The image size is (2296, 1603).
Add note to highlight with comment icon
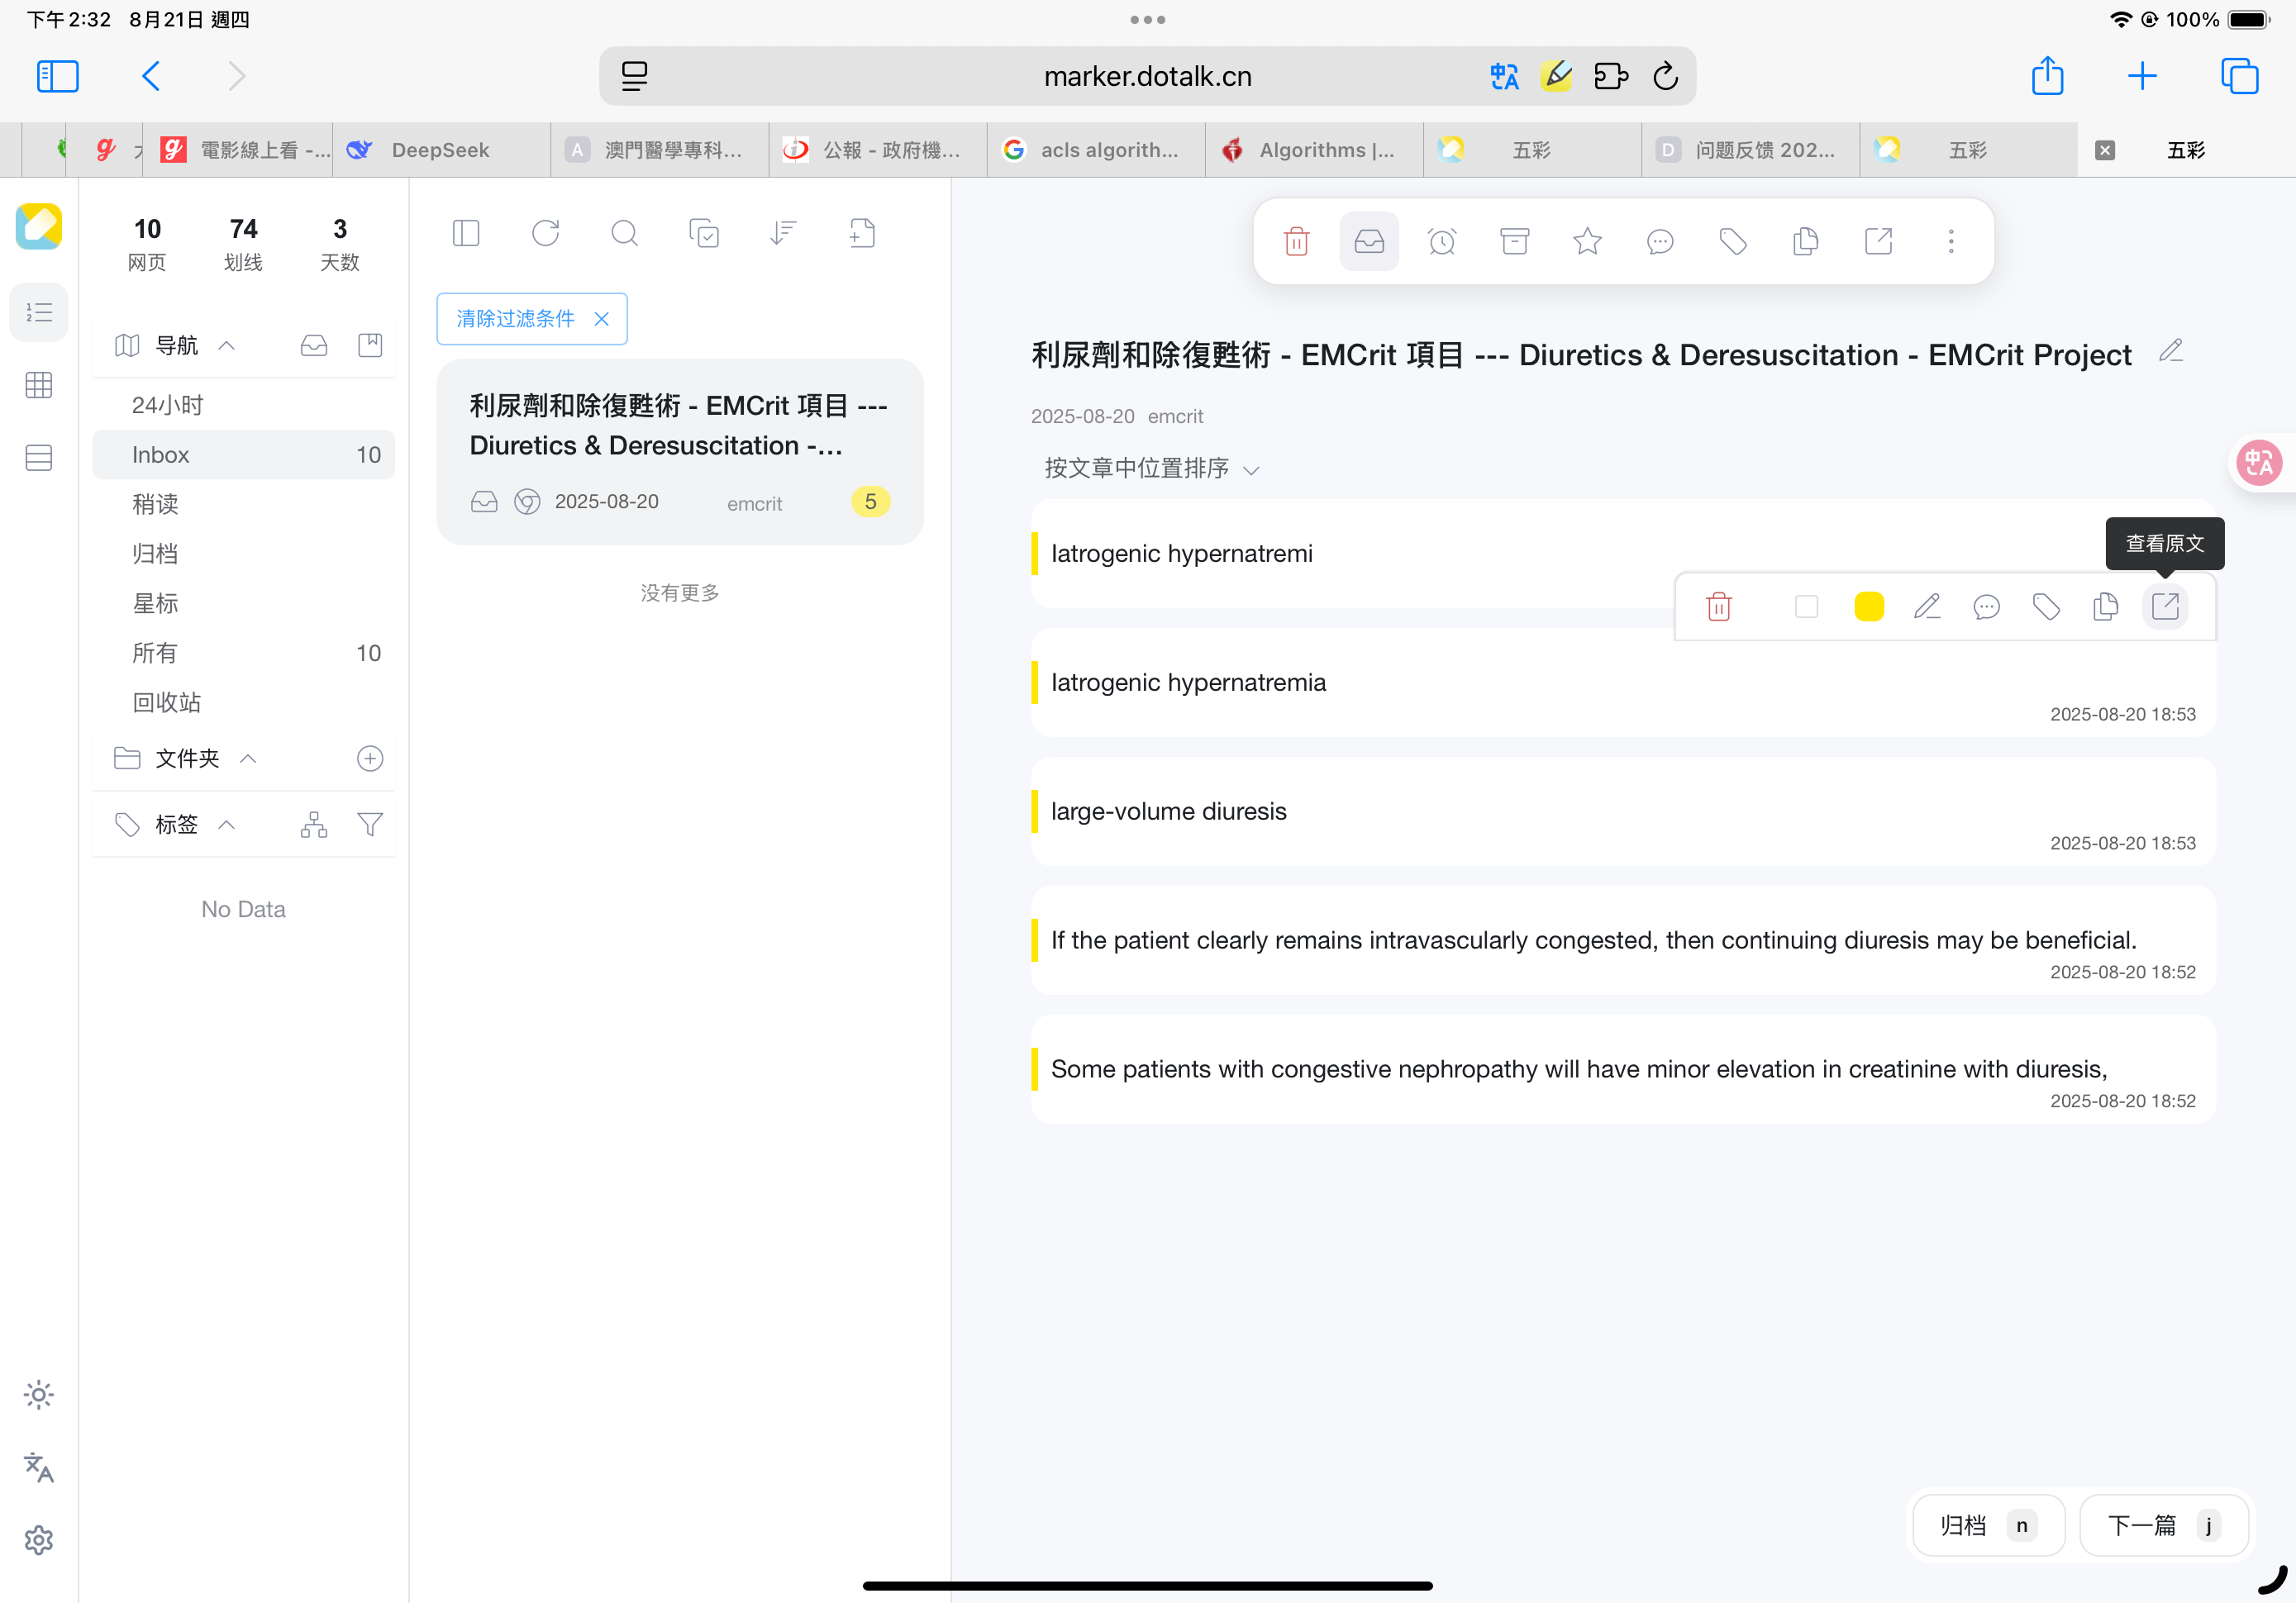click(x=1986, y=607)
